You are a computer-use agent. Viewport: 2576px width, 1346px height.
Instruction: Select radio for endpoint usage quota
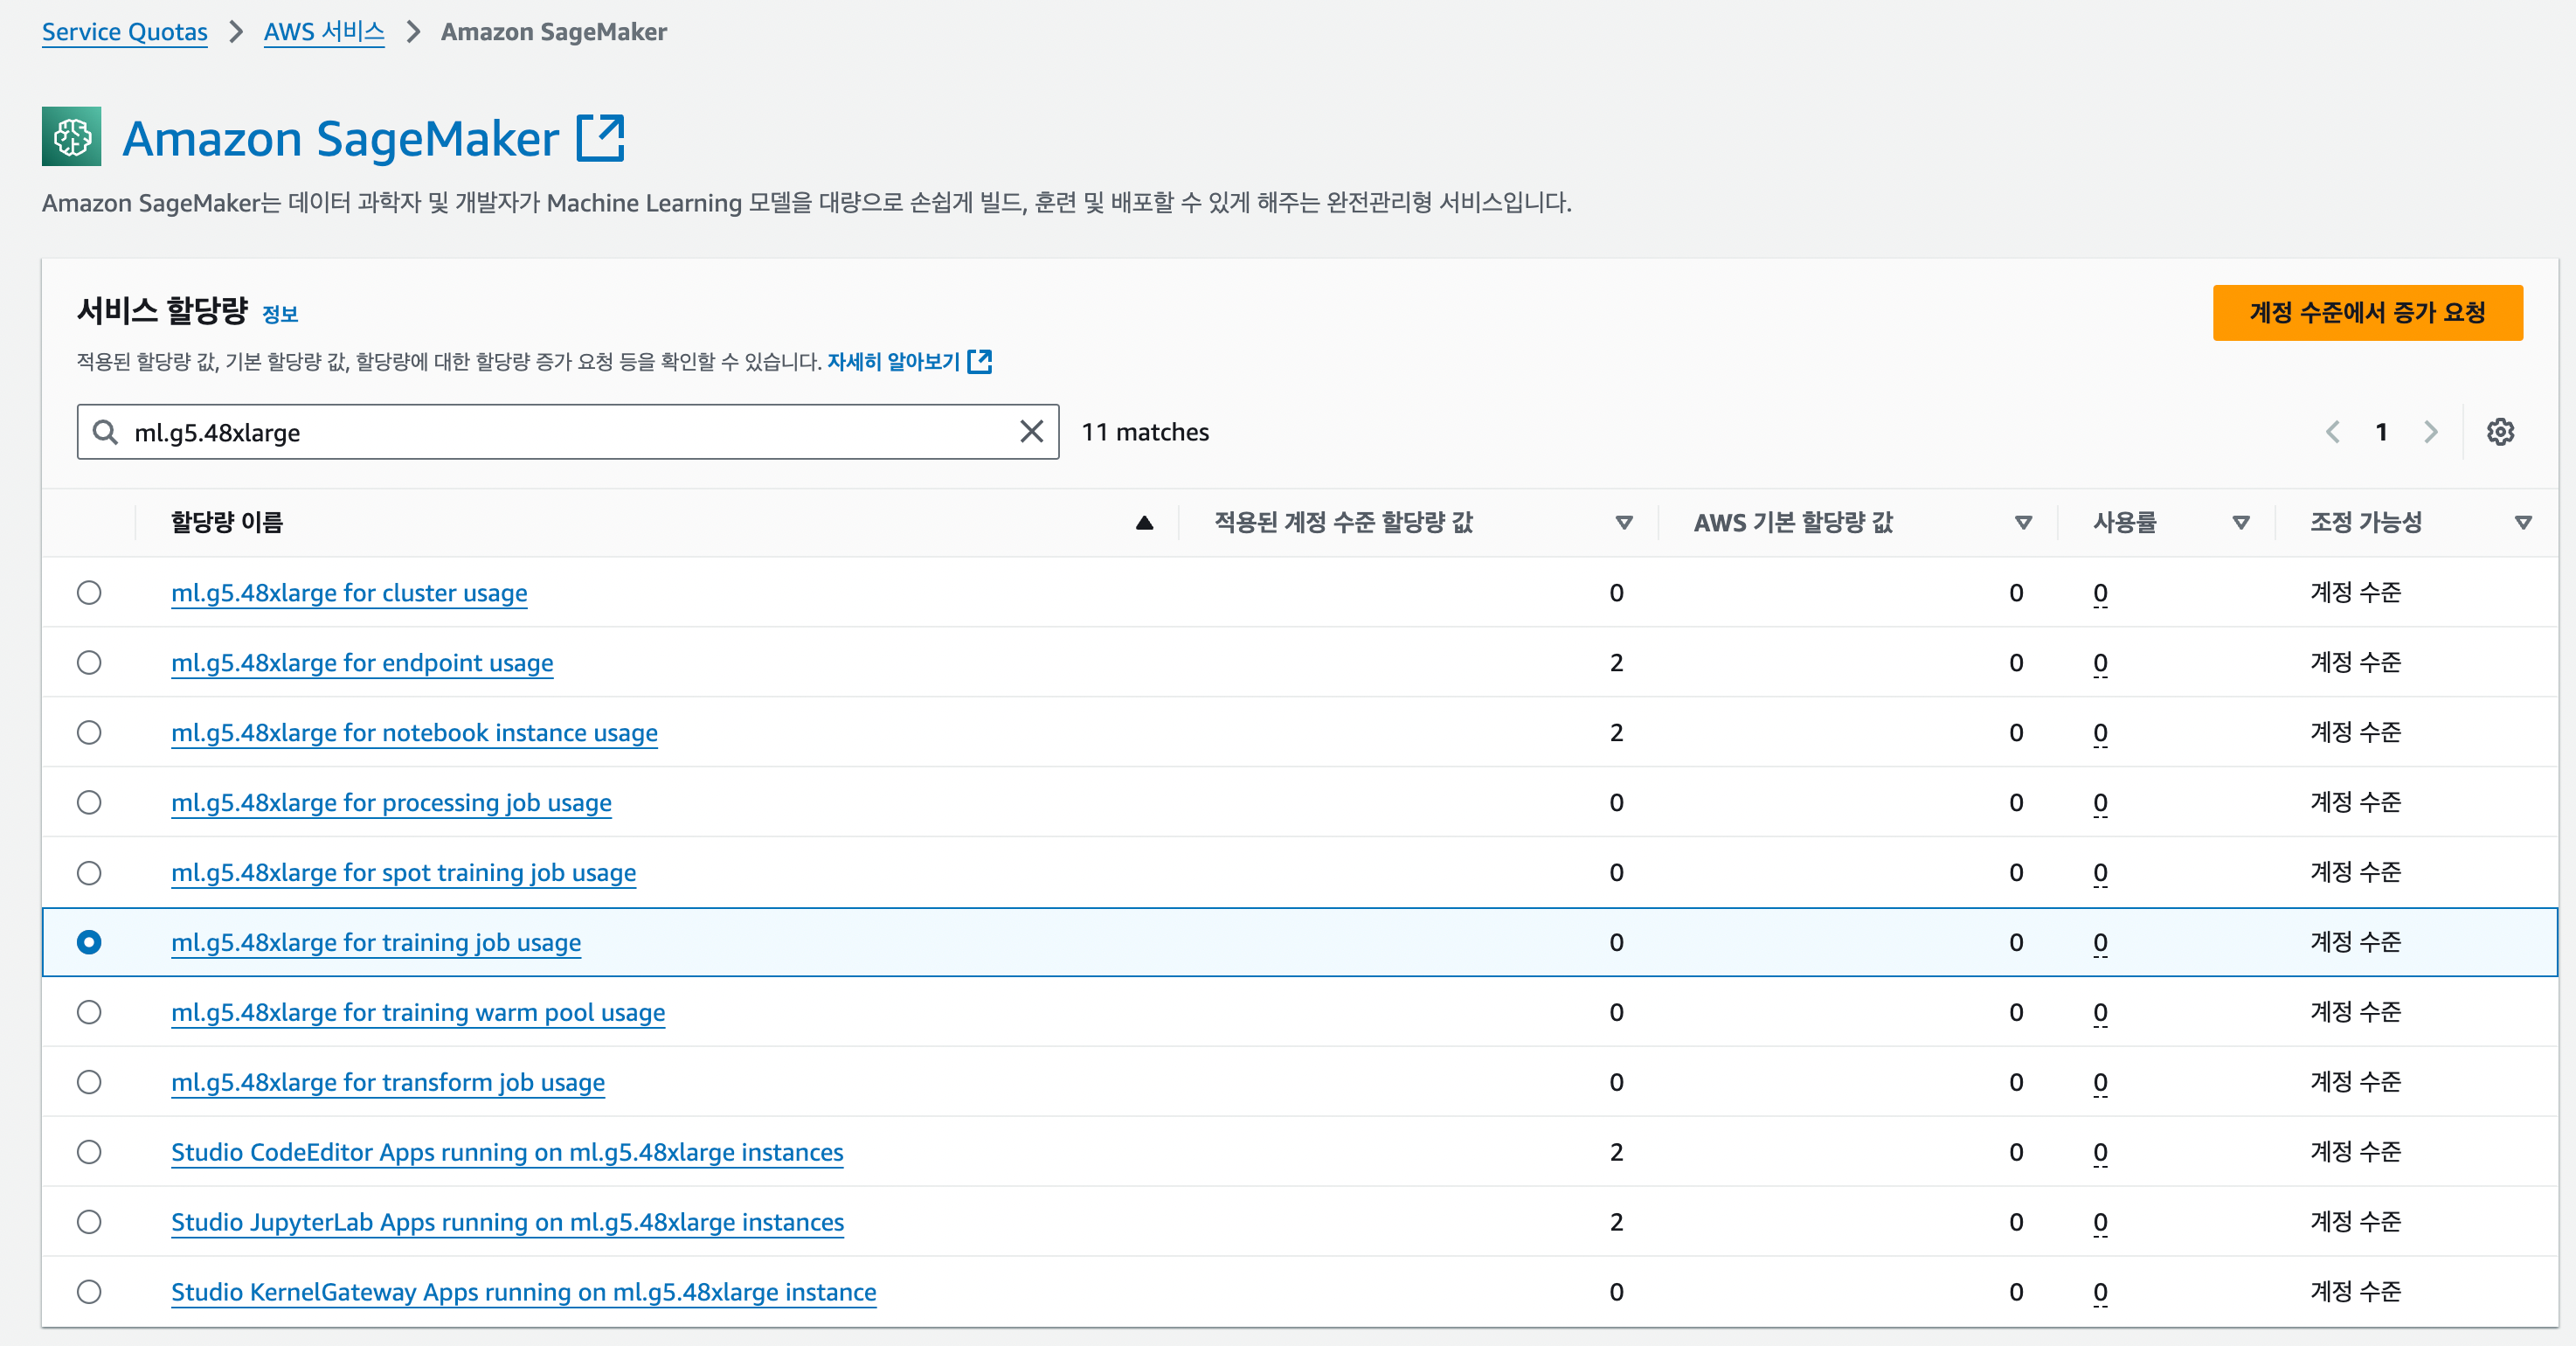click(89, 662)
